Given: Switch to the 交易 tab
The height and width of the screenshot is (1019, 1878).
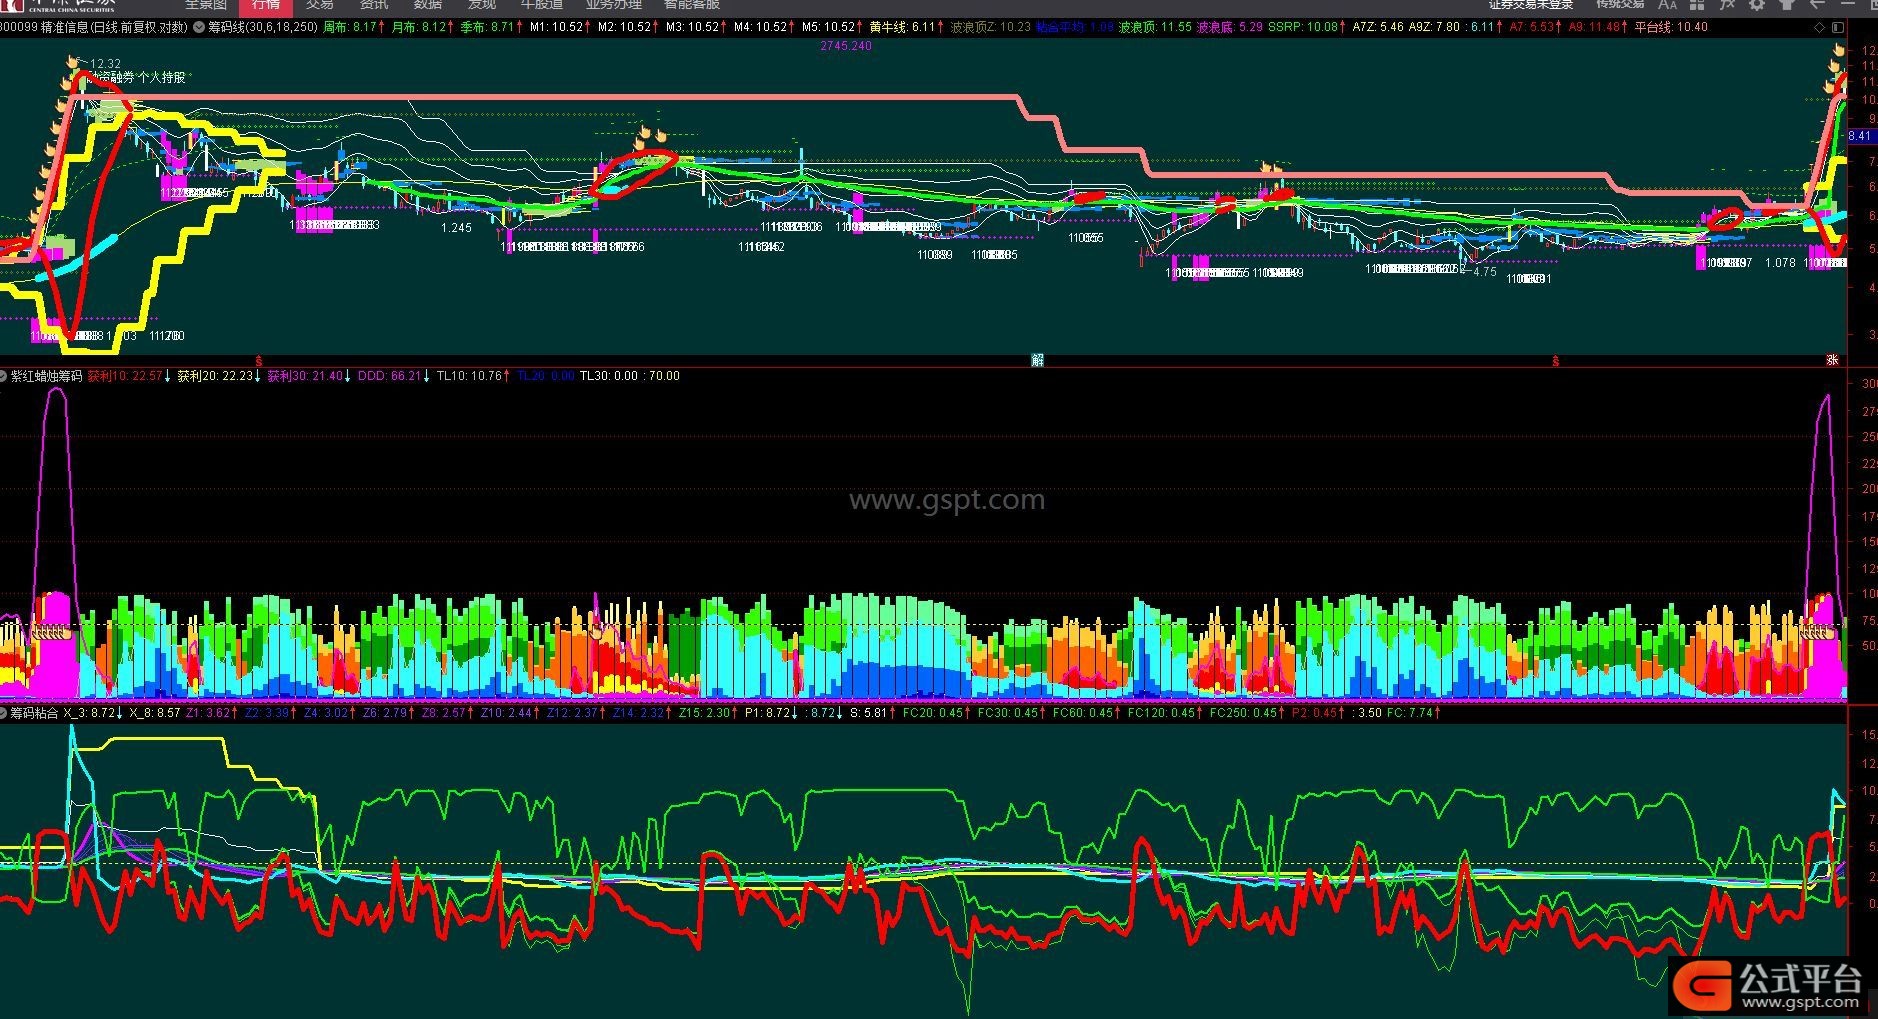Looking at the screenshot, I should [320, 5].
